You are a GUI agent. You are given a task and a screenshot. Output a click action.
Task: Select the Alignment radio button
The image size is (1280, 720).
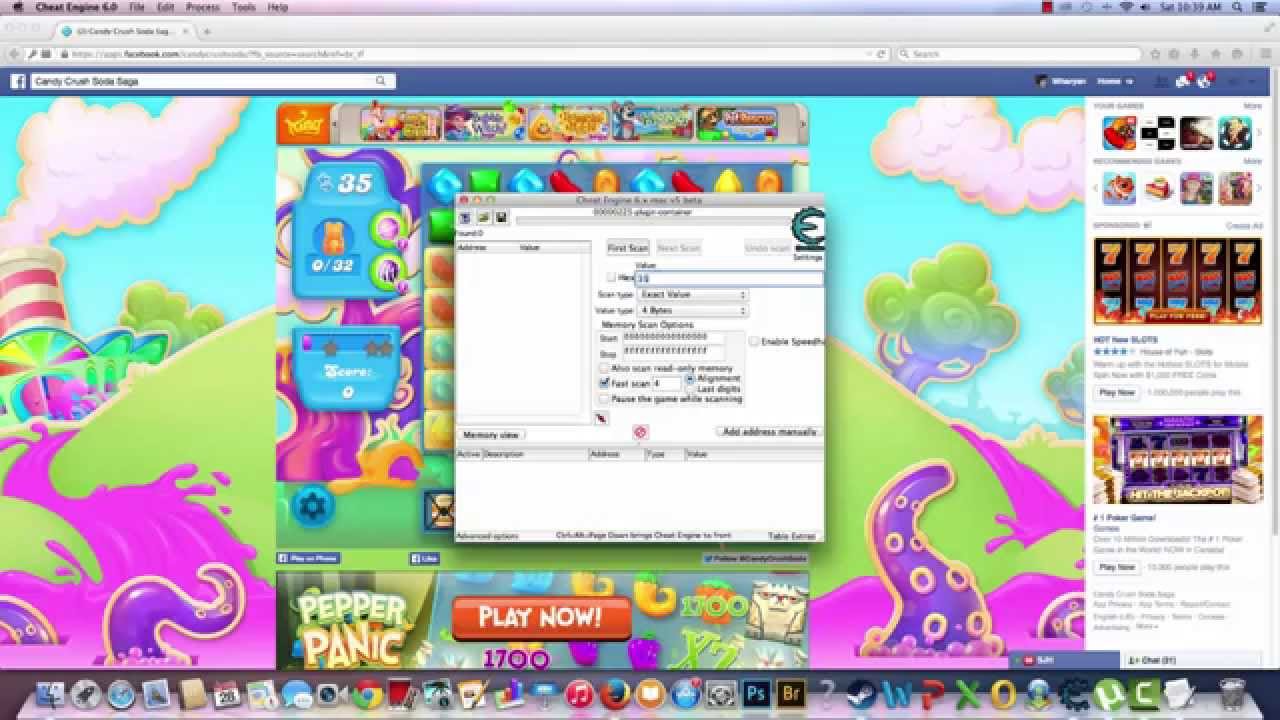690,378
